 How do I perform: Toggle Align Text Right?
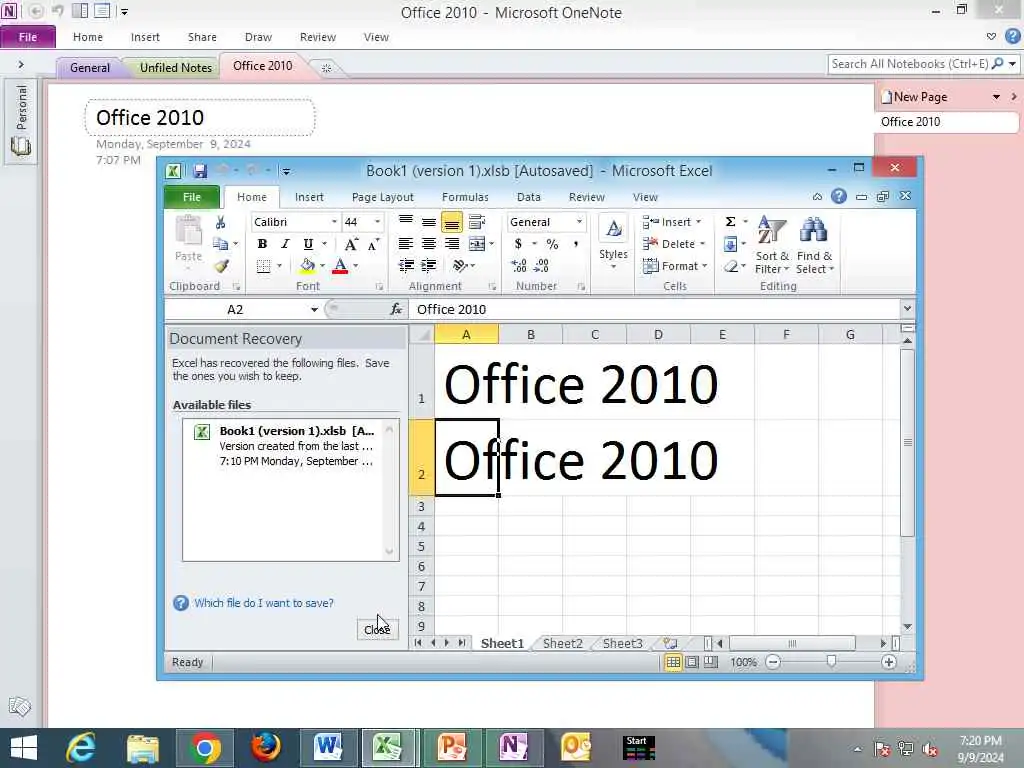tap(451, 244)
